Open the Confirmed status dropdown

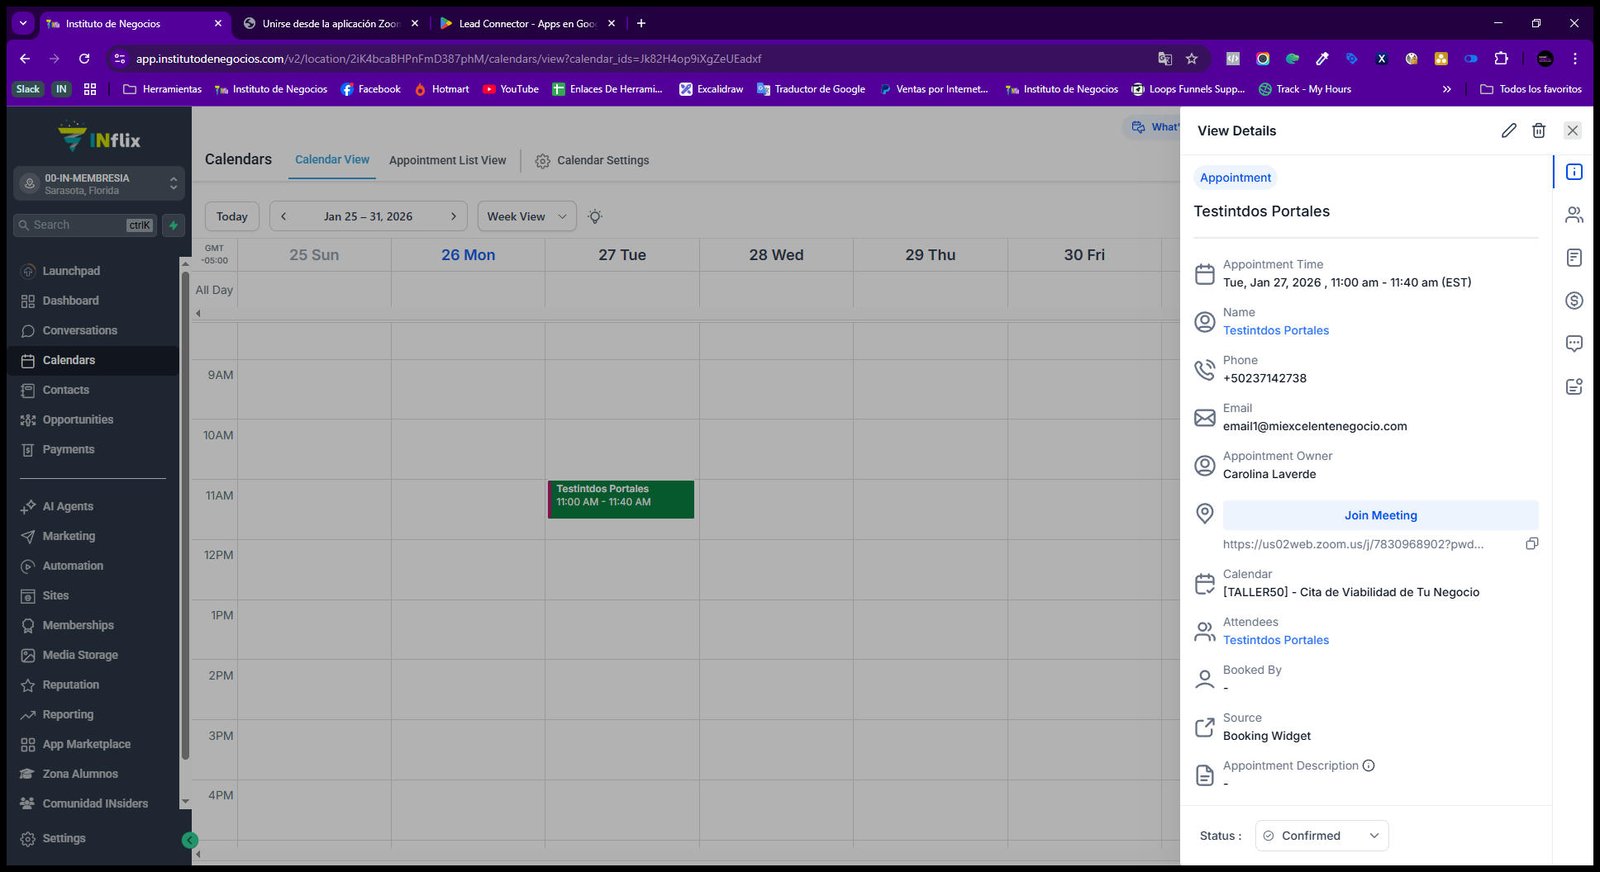click(1322, 836)
